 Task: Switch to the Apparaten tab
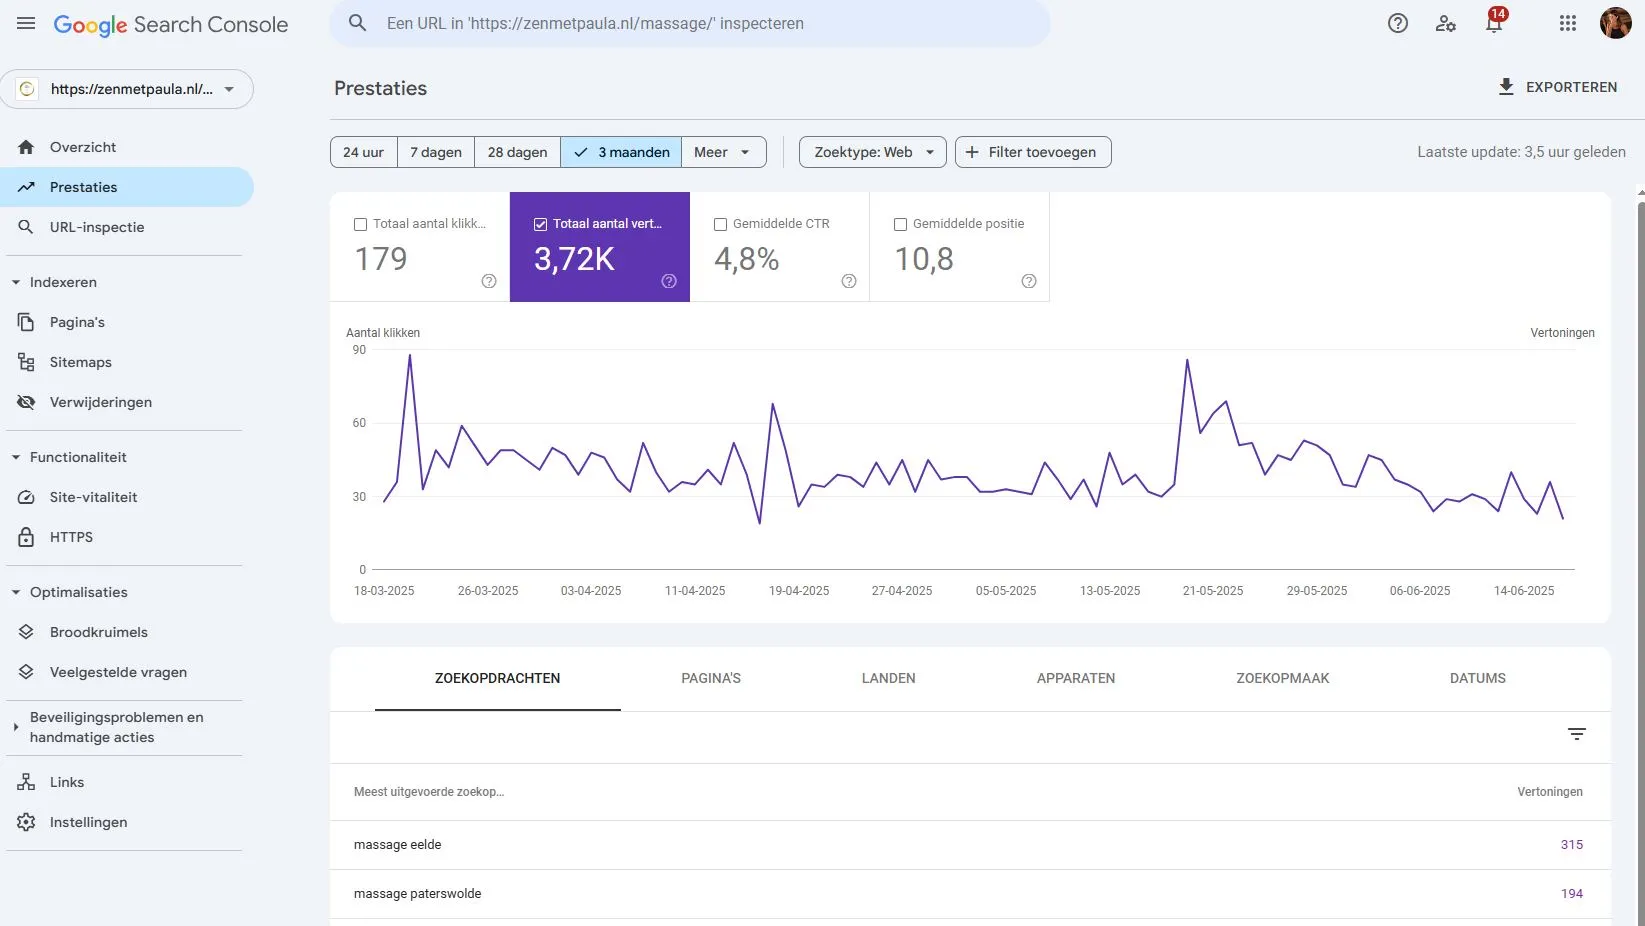tap(1076, 678)
